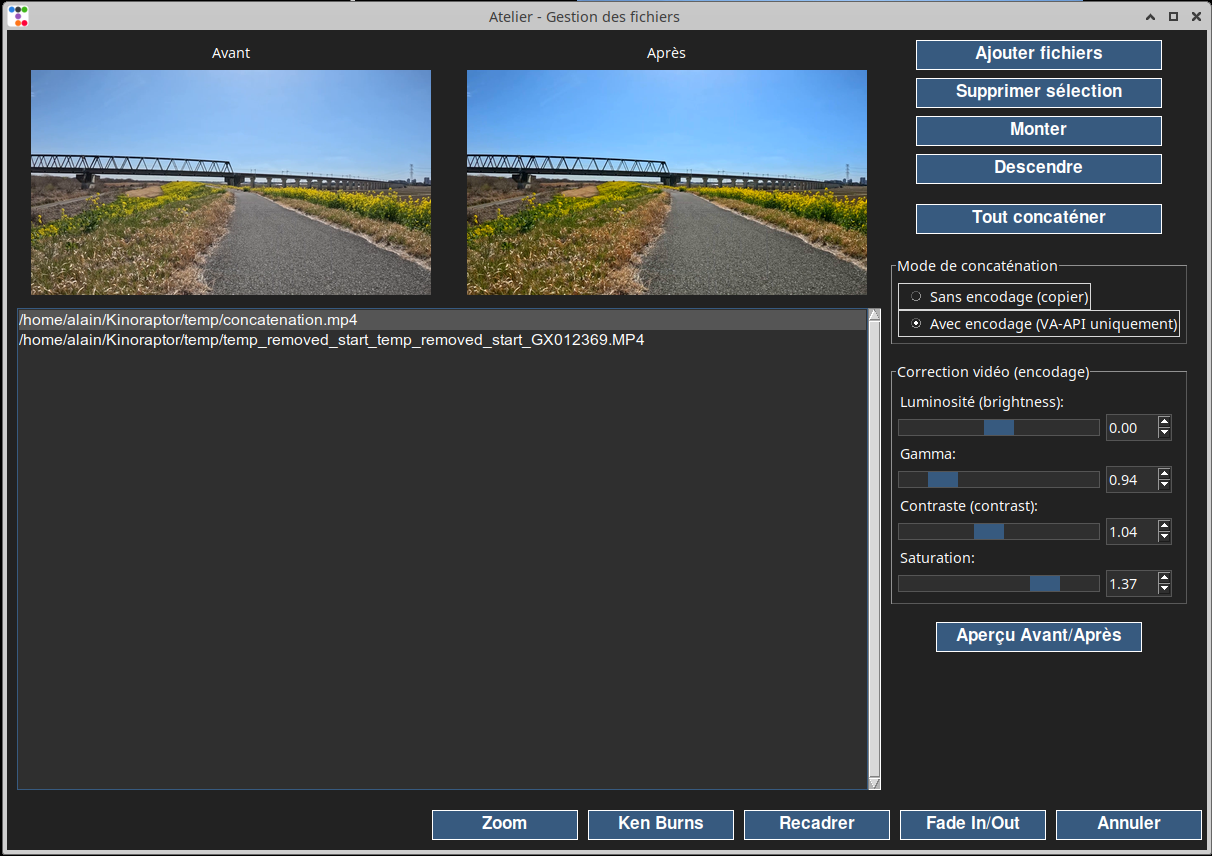Decrease saturation using down arrow
The width and height of the screenshot is (1212, 856).
(1164, 590)
